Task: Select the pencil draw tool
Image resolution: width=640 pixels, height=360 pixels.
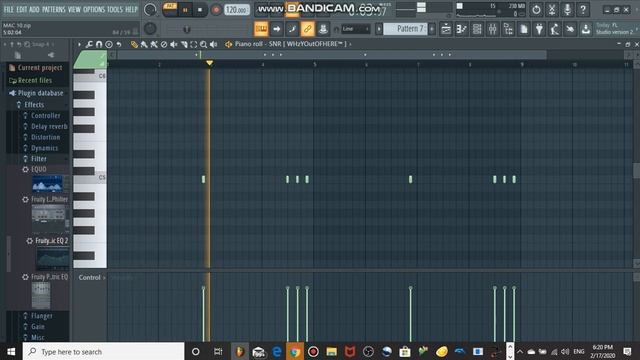Action: (134, 44)
